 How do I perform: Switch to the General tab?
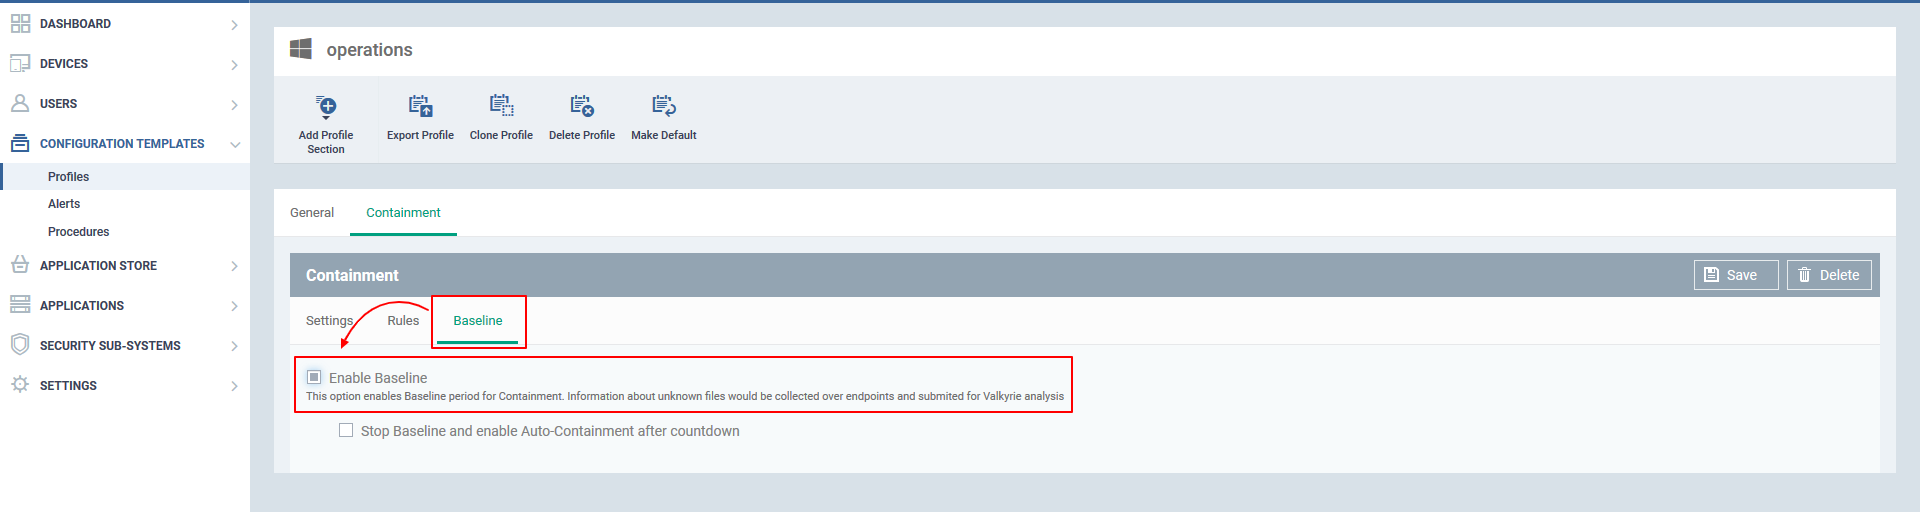point(312,213)
